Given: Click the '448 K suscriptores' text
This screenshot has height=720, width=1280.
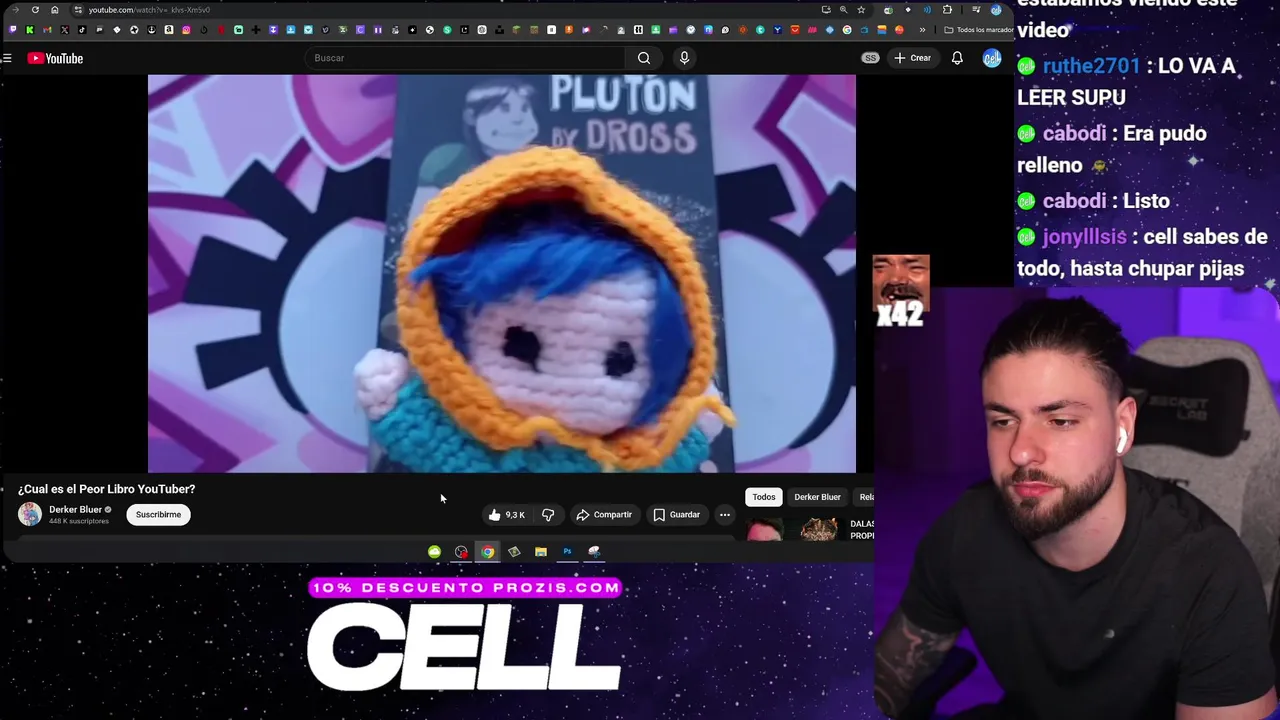Looking at the screenshot, I should click(x=79, y=521).
